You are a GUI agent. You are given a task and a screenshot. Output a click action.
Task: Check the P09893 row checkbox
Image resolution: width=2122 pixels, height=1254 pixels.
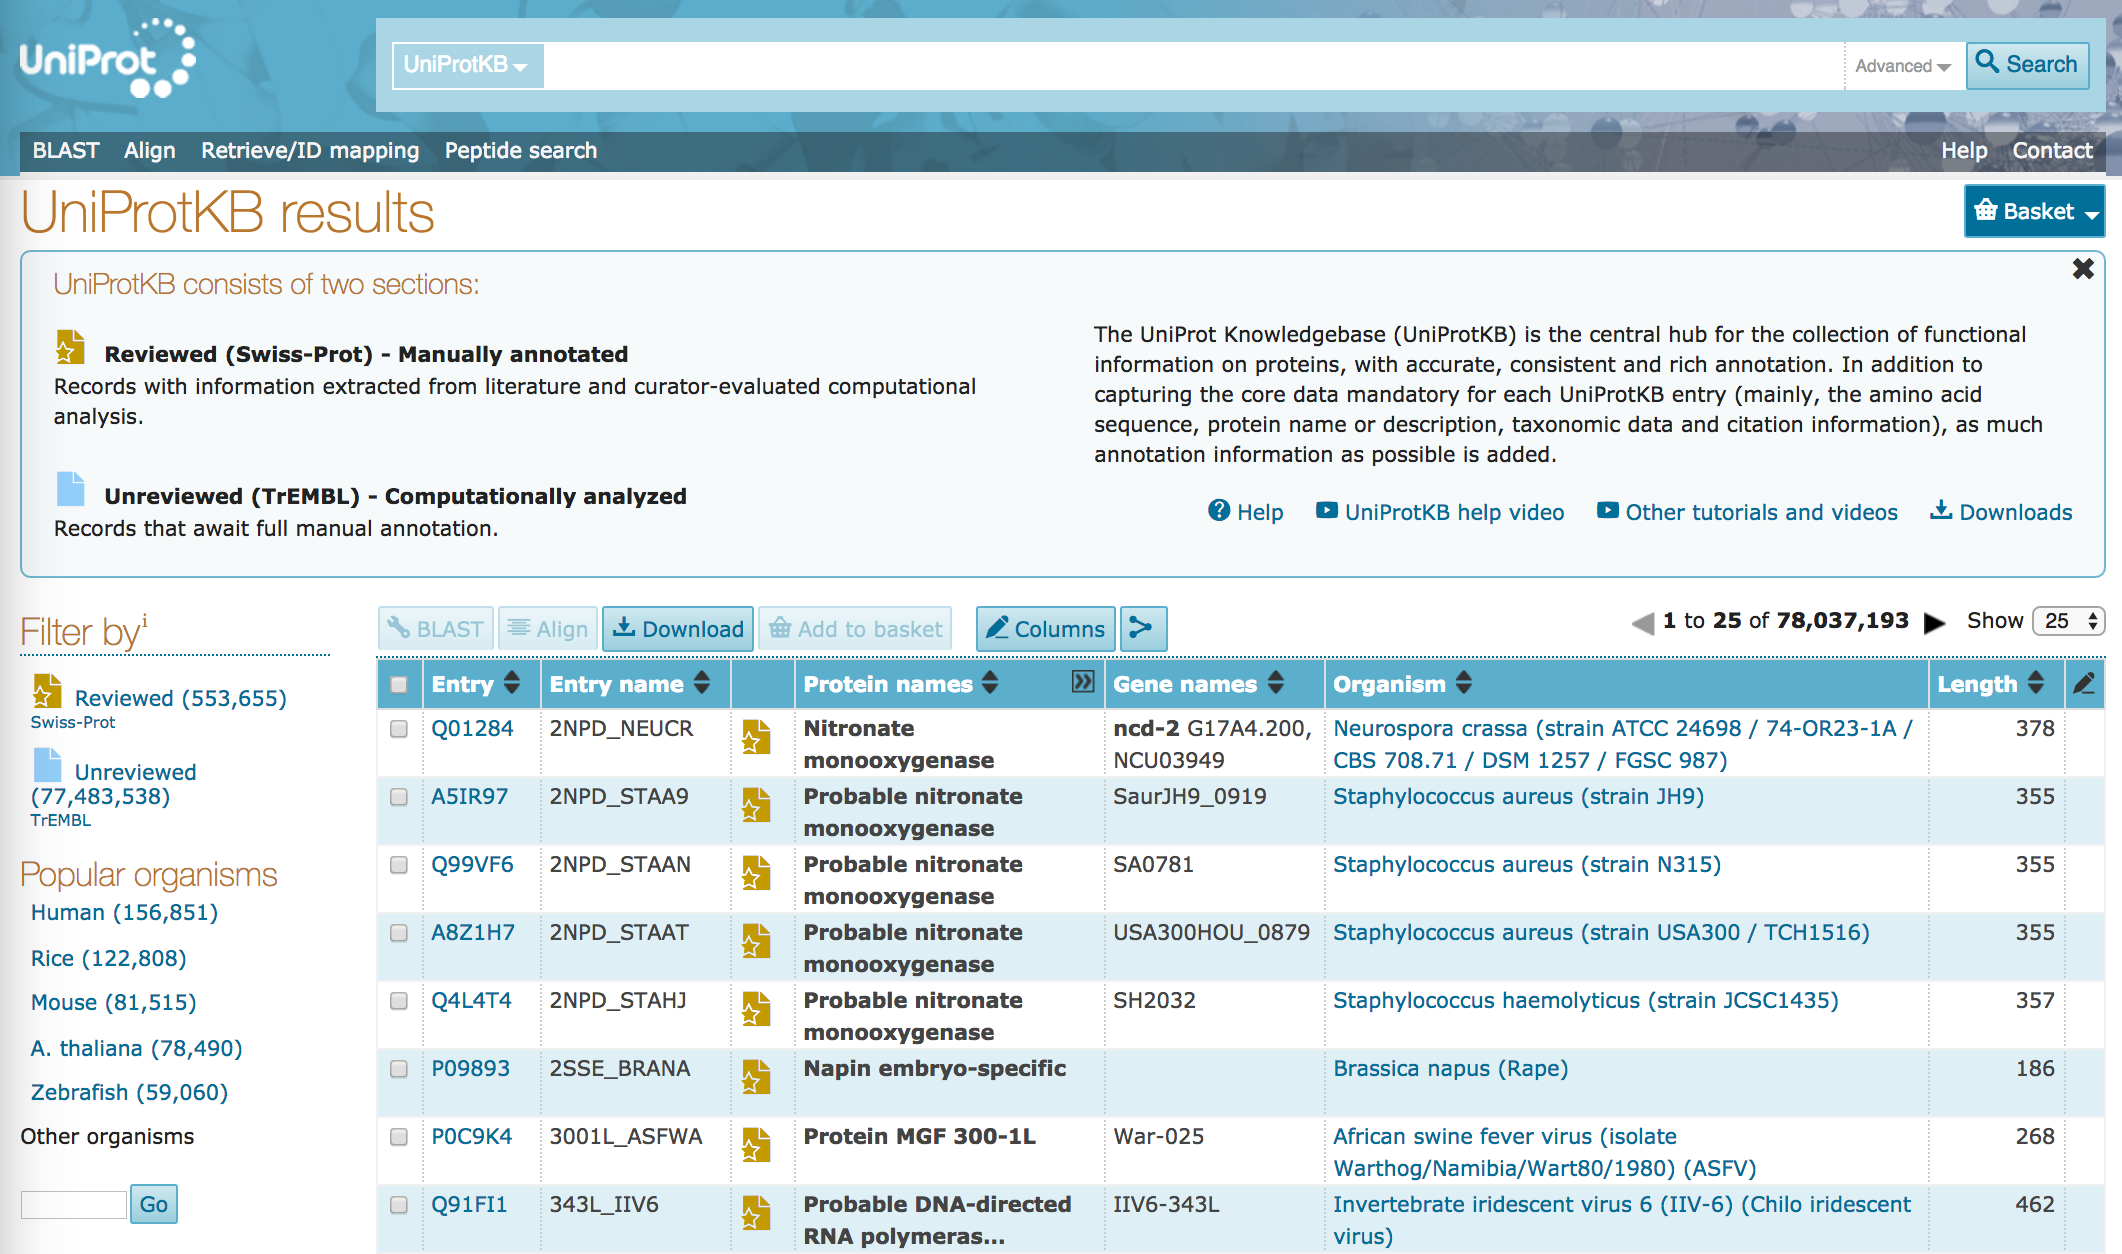[399, 1069]
